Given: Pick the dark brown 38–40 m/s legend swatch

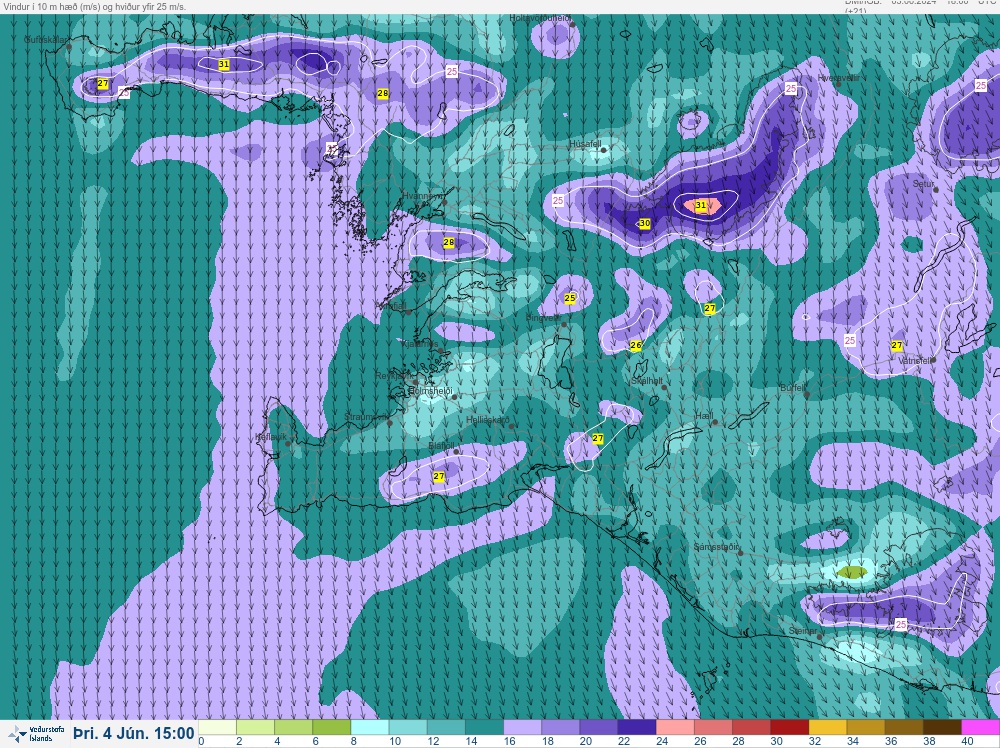Looking at the screenshot, I should (943, 728).
